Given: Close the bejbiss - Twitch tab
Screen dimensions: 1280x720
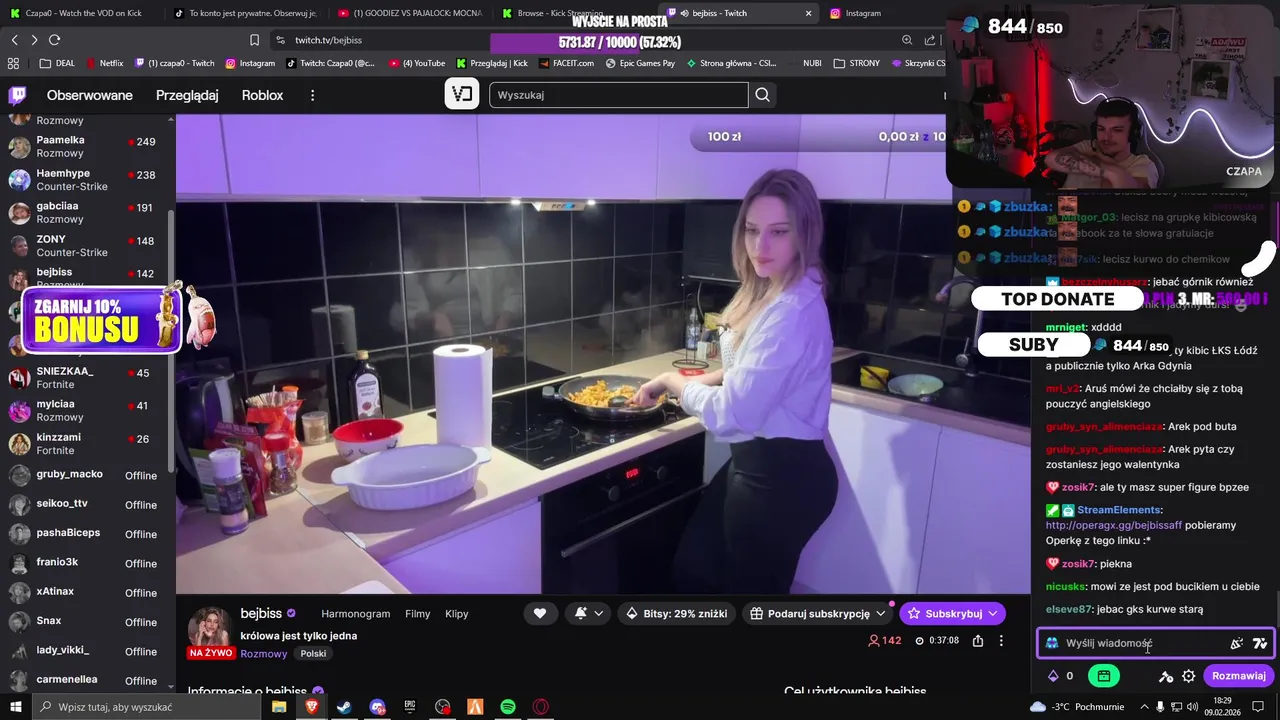Looking at the screenshot, I should (808, 13).
